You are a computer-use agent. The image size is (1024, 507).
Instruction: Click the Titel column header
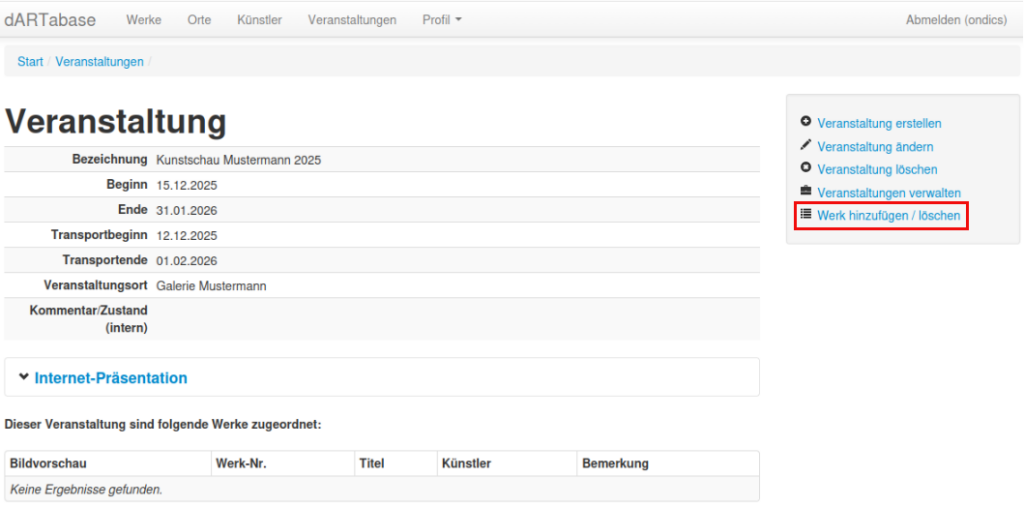coord(371,463)
